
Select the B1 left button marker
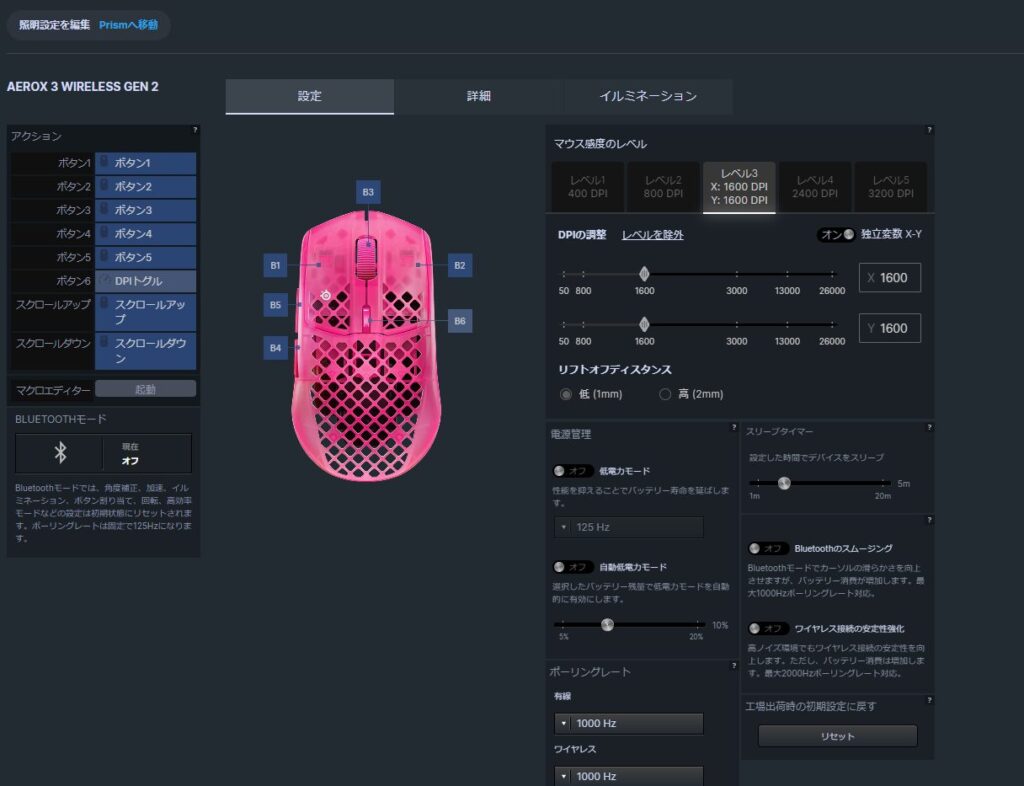(x=275, y=265)
